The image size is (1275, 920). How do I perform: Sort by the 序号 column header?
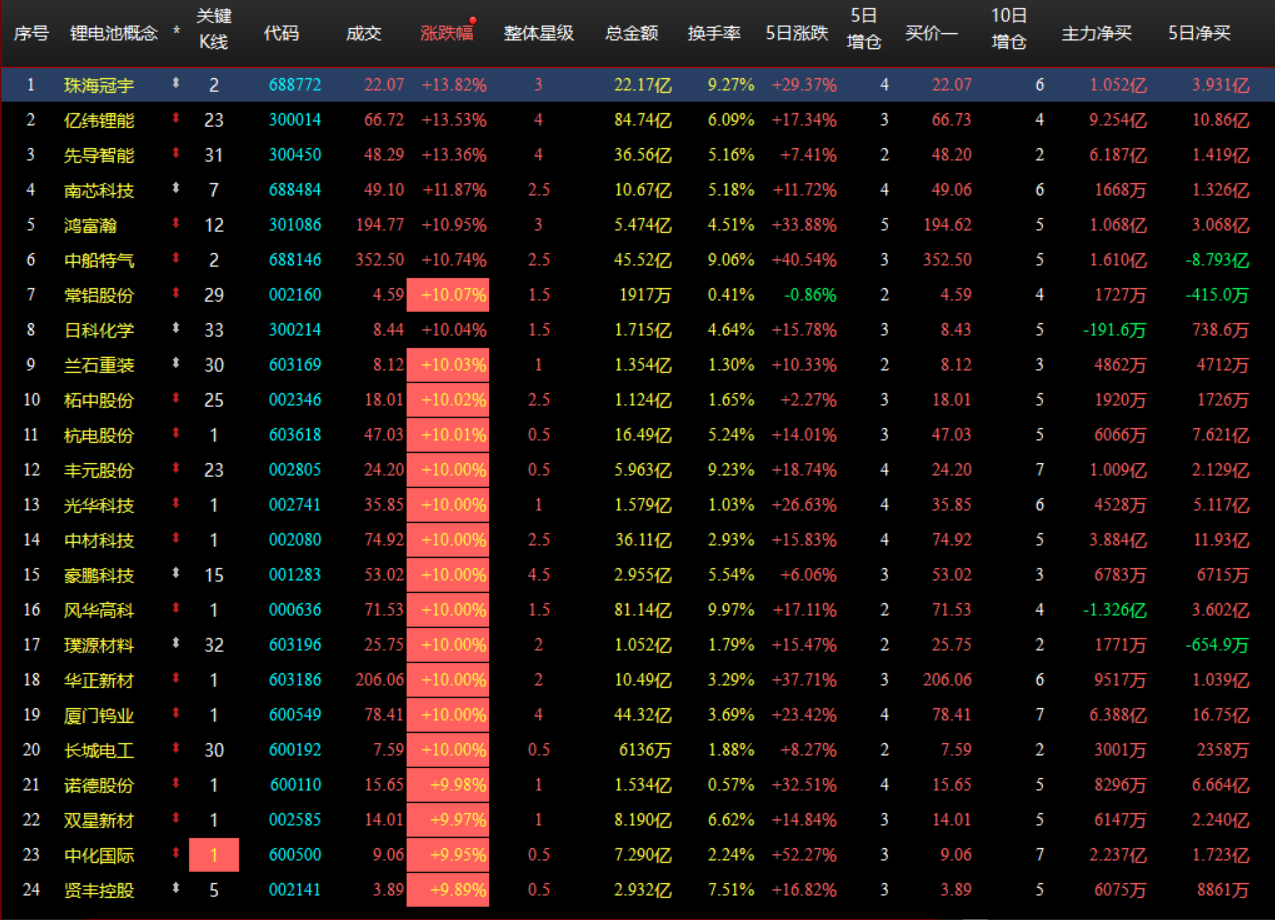pos(31,33)
